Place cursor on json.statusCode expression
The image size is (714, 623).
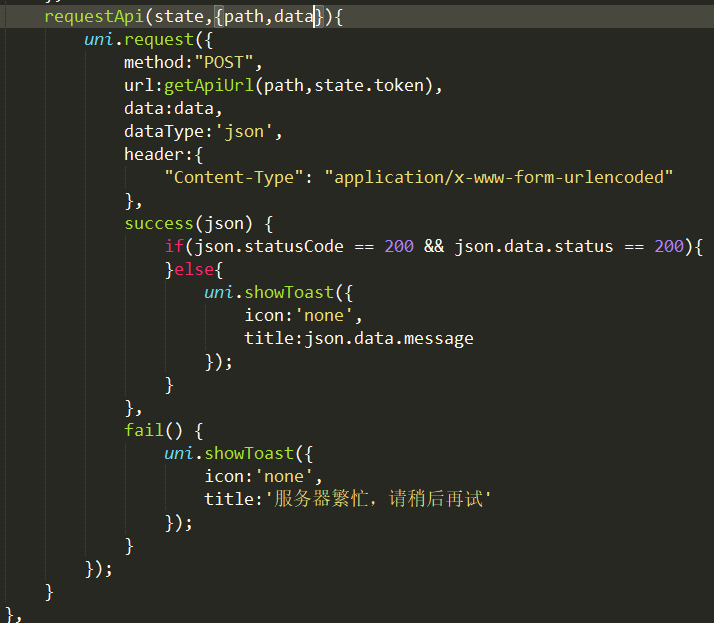tap(269, 246)
